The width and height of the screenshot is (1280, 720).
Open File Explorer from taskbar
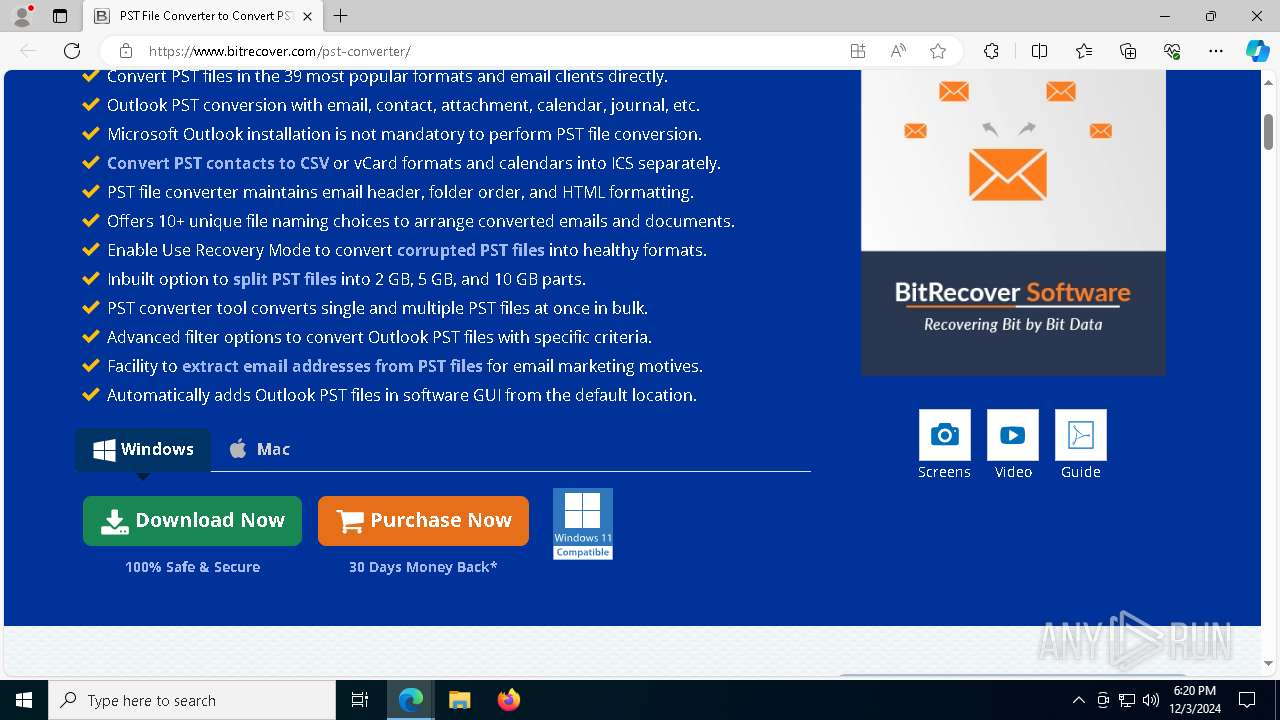click(x=459, y=700)
